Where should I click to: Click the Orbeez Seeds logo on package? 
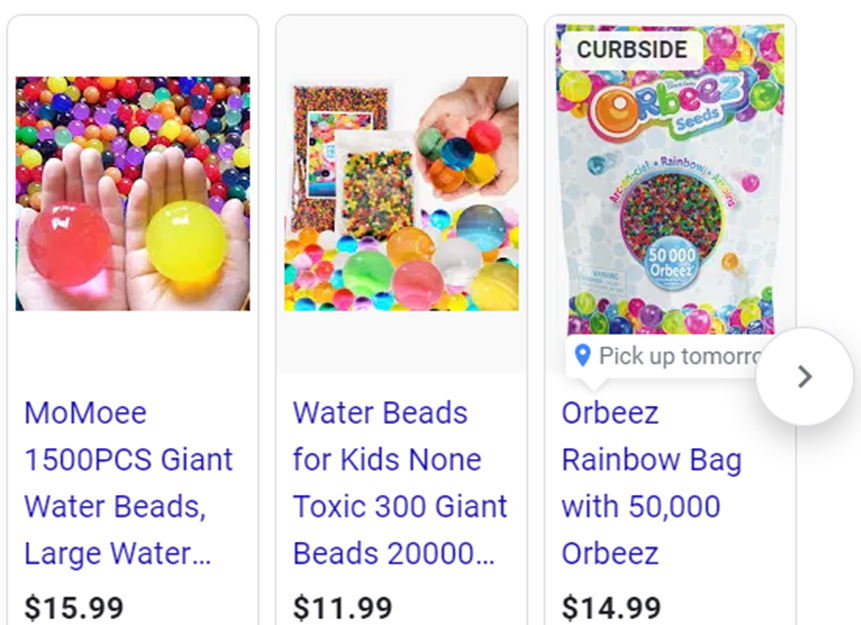click(669, 106)
